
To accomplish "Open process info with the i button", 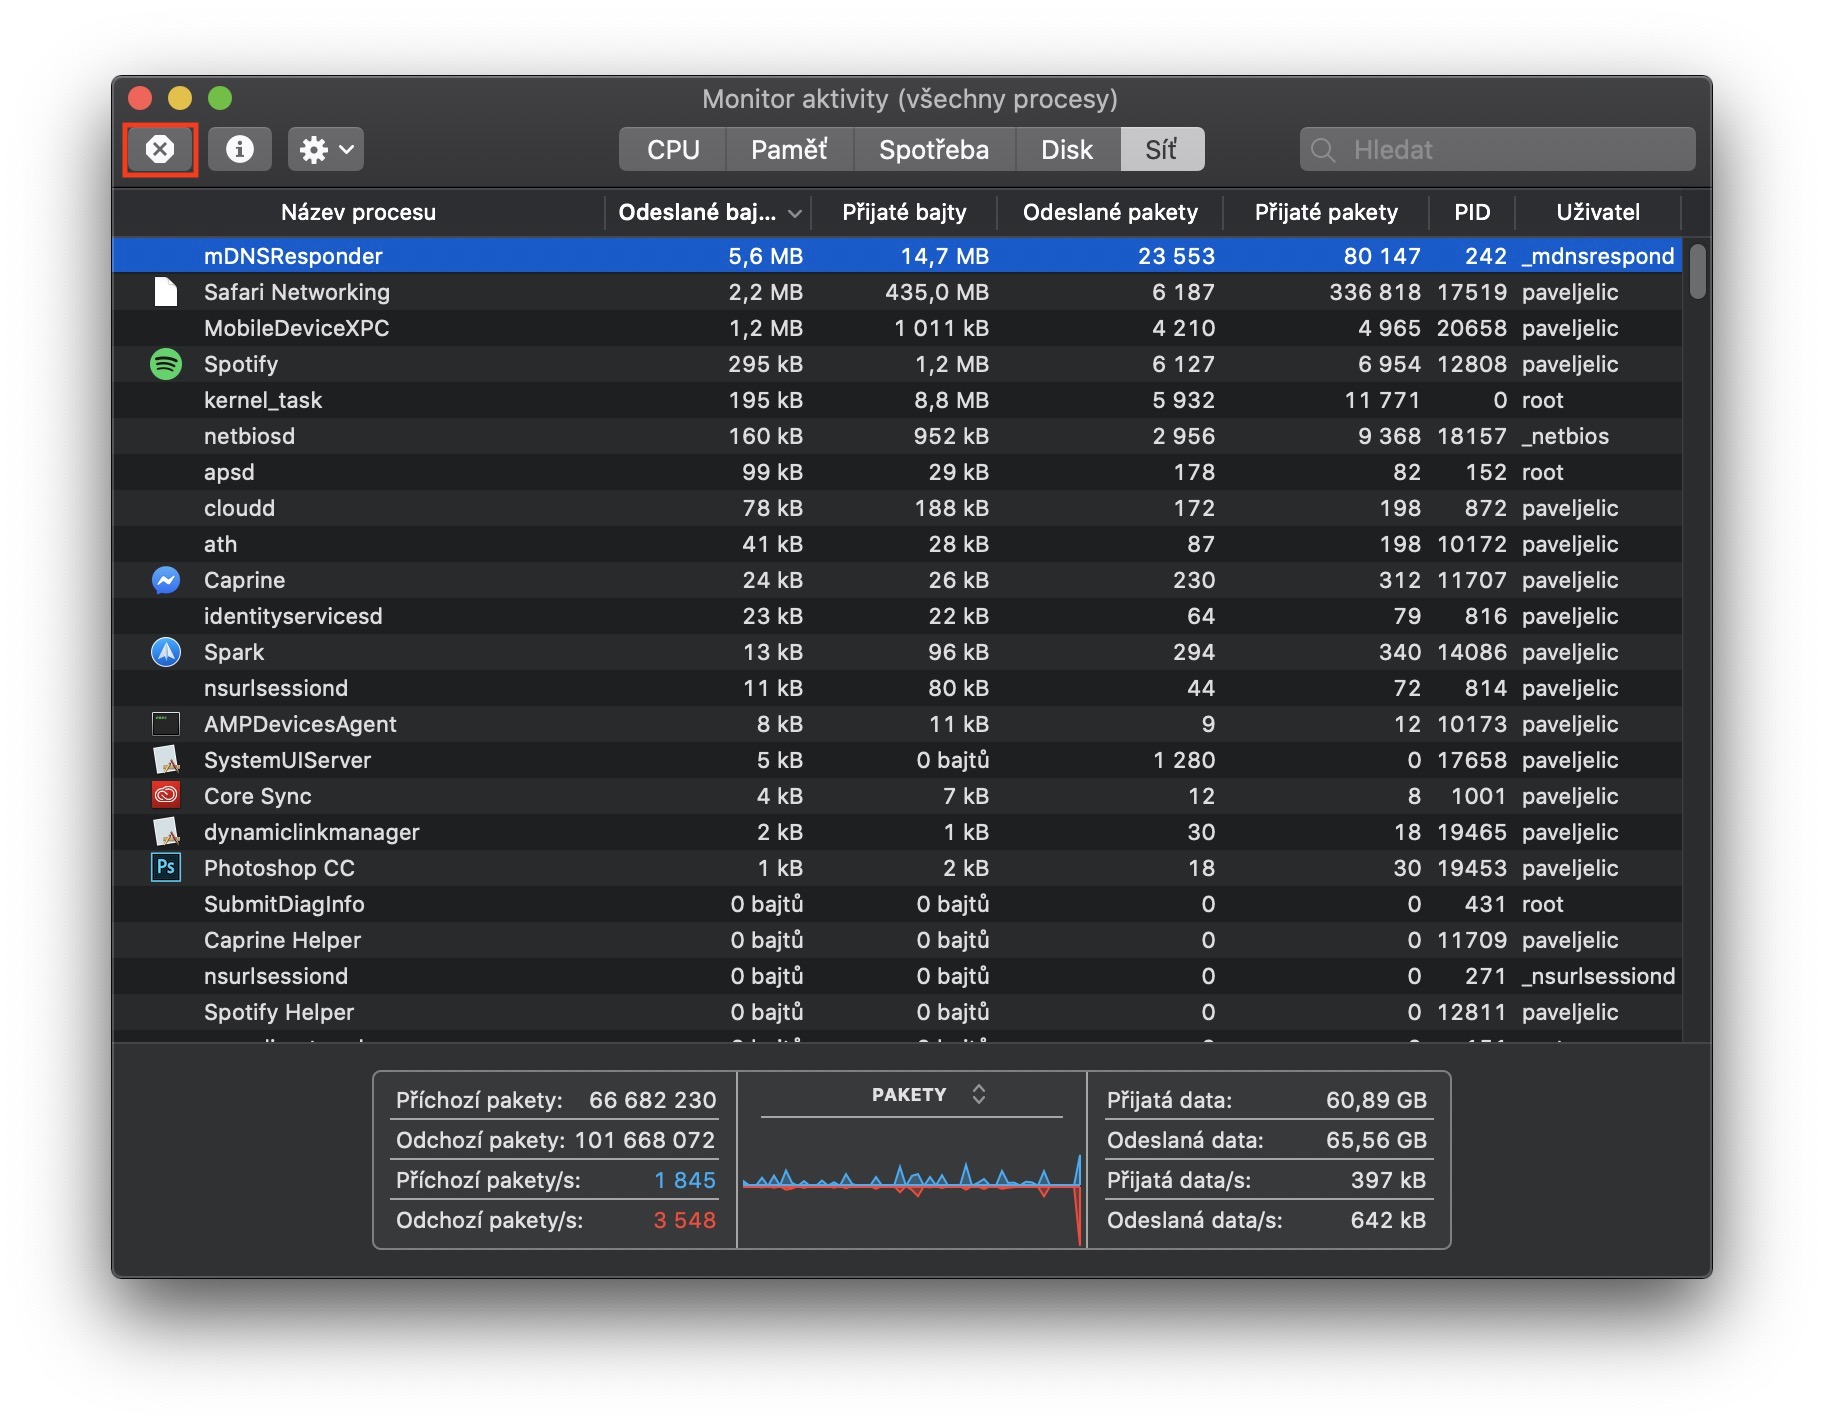I will point(239,150).
